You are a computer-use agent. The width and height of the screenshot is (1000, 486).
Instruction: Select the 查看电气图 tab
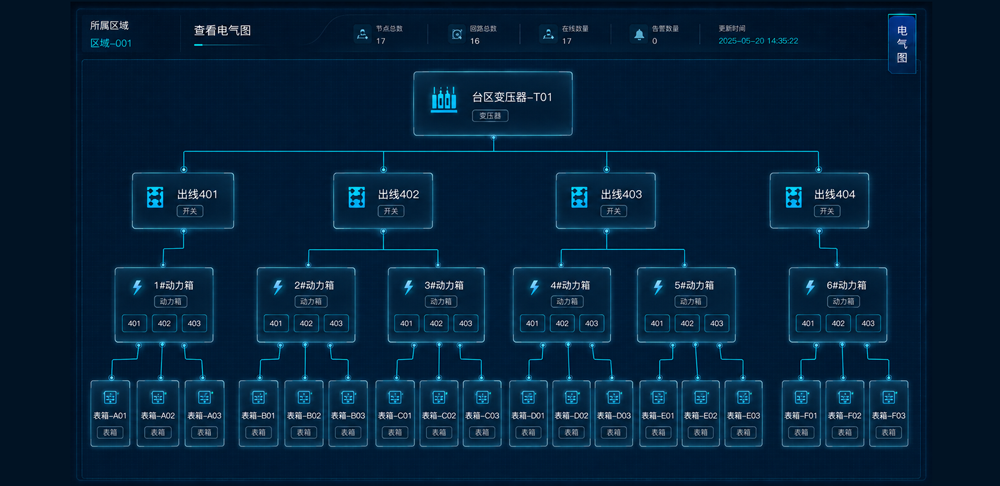coord(223,30)
